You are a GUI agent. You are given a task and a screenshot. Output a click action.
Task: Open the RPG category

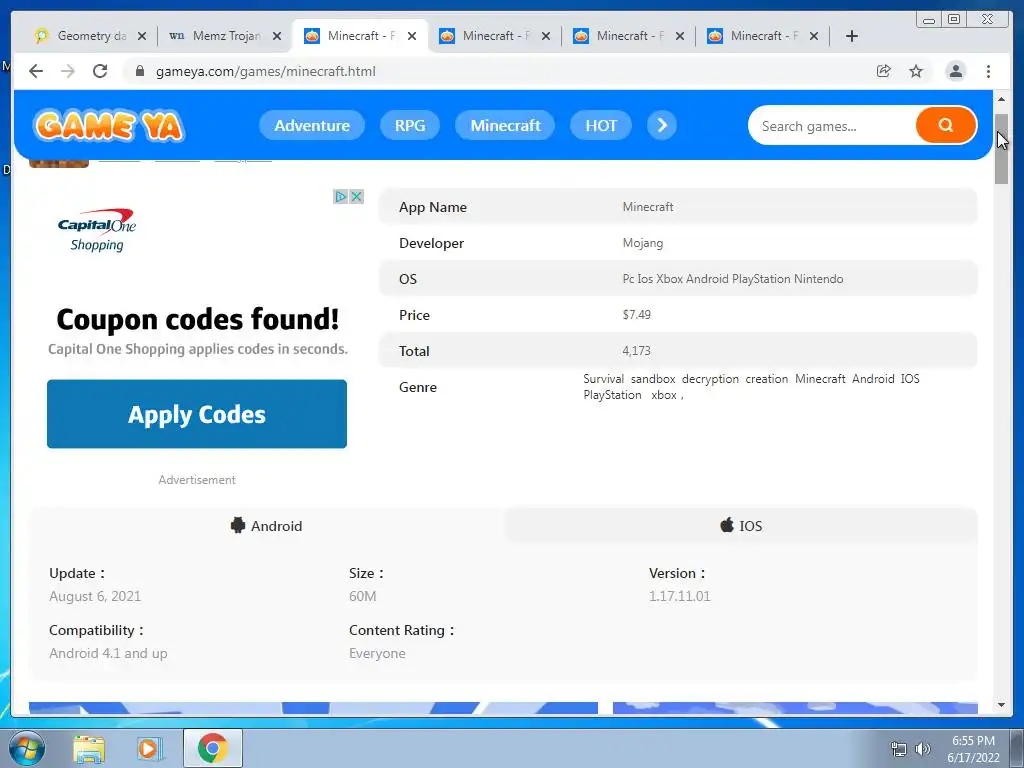point(409,125)
